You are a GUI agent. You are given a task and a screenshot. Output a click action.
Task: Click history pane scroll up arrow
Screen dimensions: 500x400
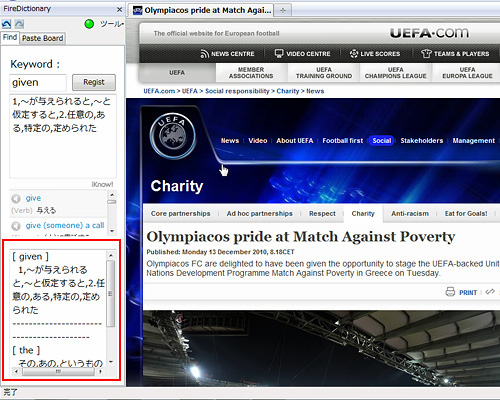point(111,255)
